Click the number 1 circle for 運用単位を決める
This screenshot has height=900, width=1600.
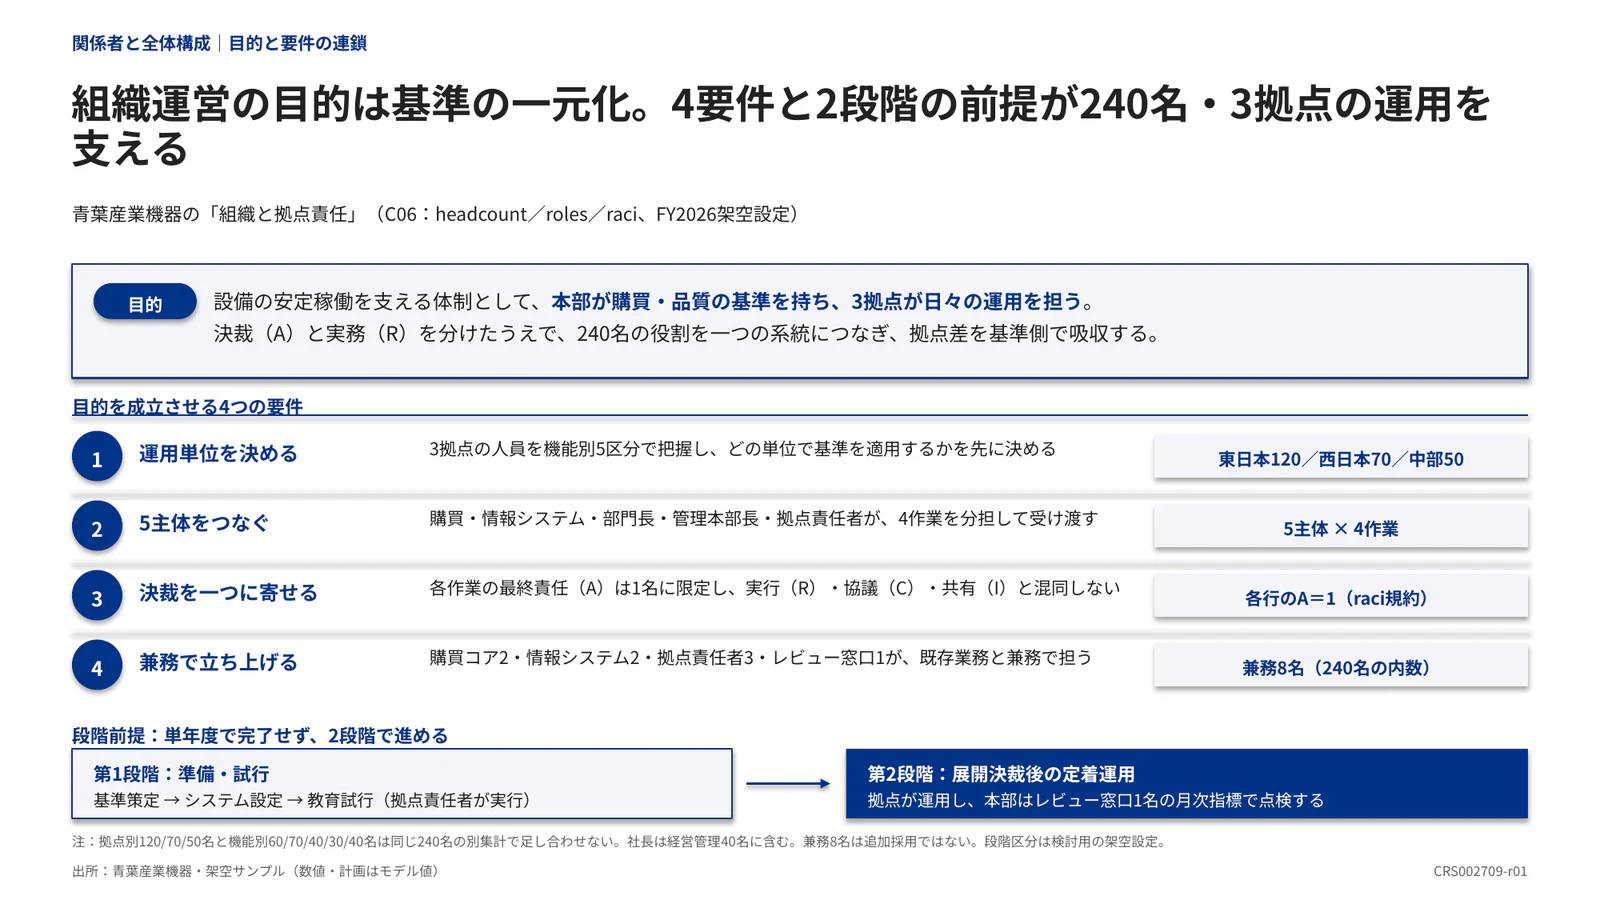click(x=97, y=457)
